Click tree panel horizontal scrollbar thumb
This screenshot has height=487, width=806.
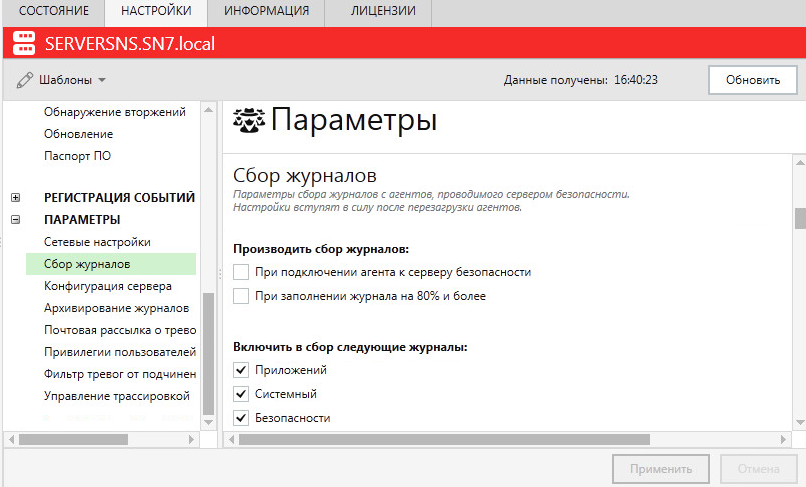pos(74,440)
